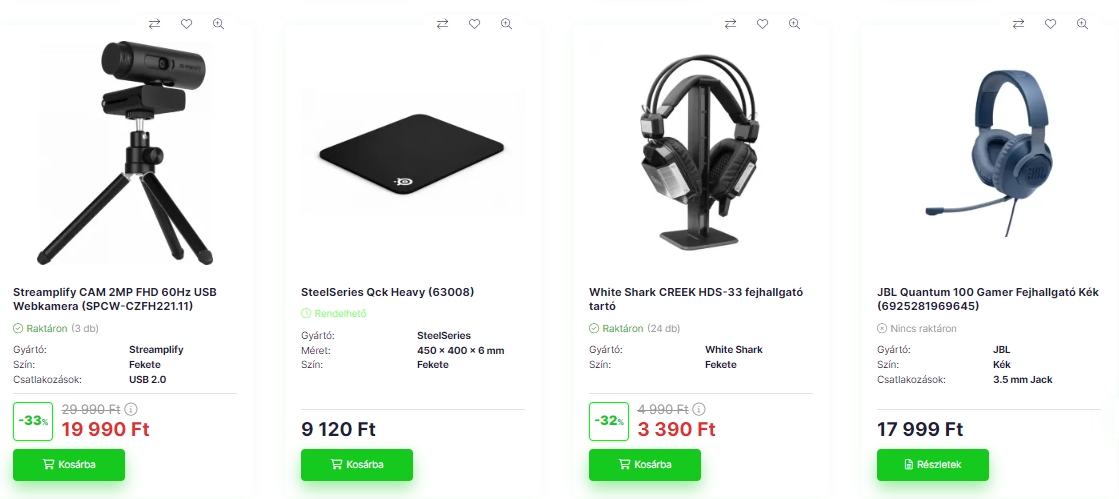The width and height of the screenshot is (1119, 499).
Task: Add Streamplify webcam to wishlist
Action: 186,24
